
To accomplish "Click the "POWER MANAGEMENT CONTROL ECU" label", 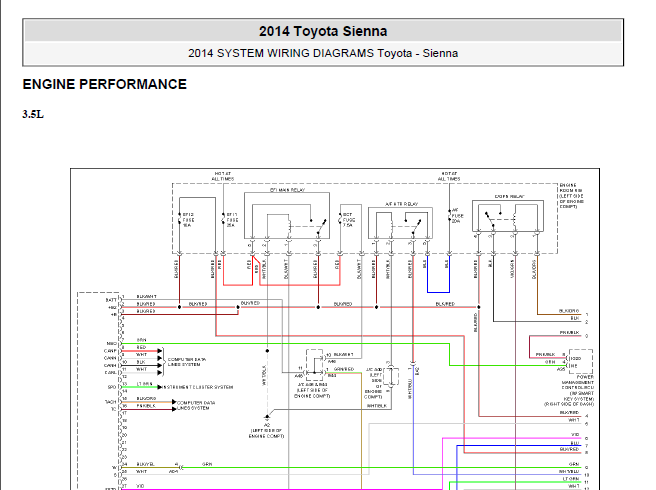I will pyautogui.click(x=577, y=382).
